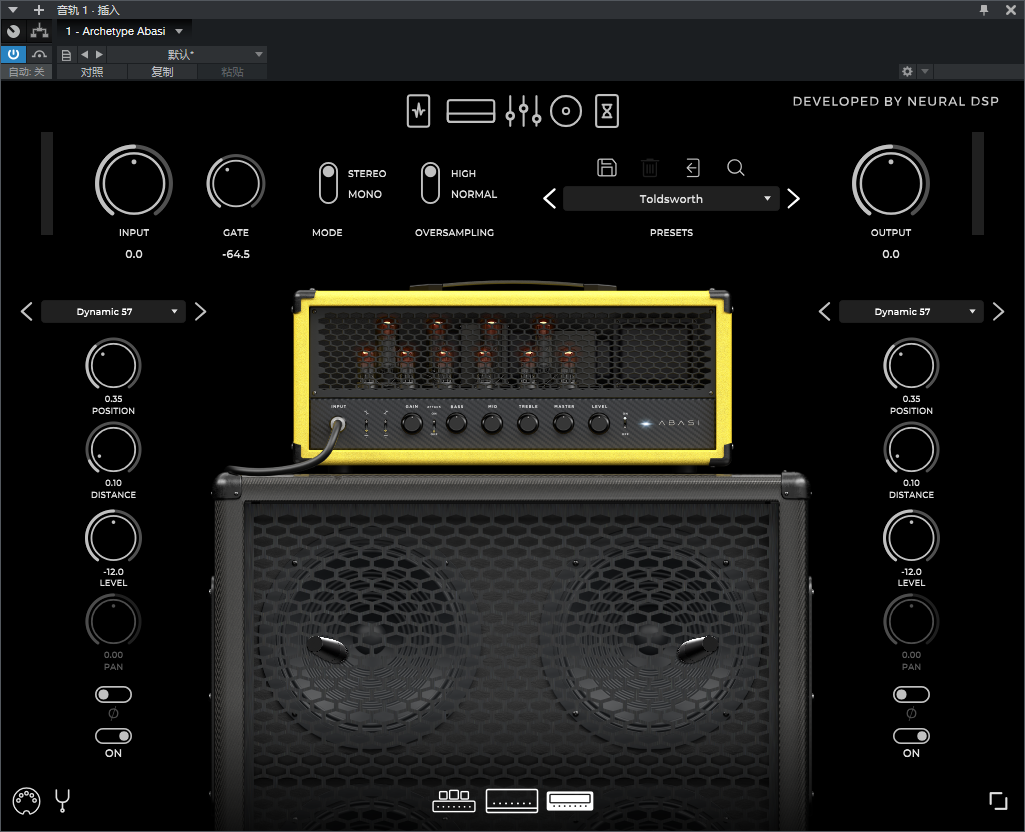Open the cabinet speaker section icon
The image size is (1025, 832).
coord(566,111)
